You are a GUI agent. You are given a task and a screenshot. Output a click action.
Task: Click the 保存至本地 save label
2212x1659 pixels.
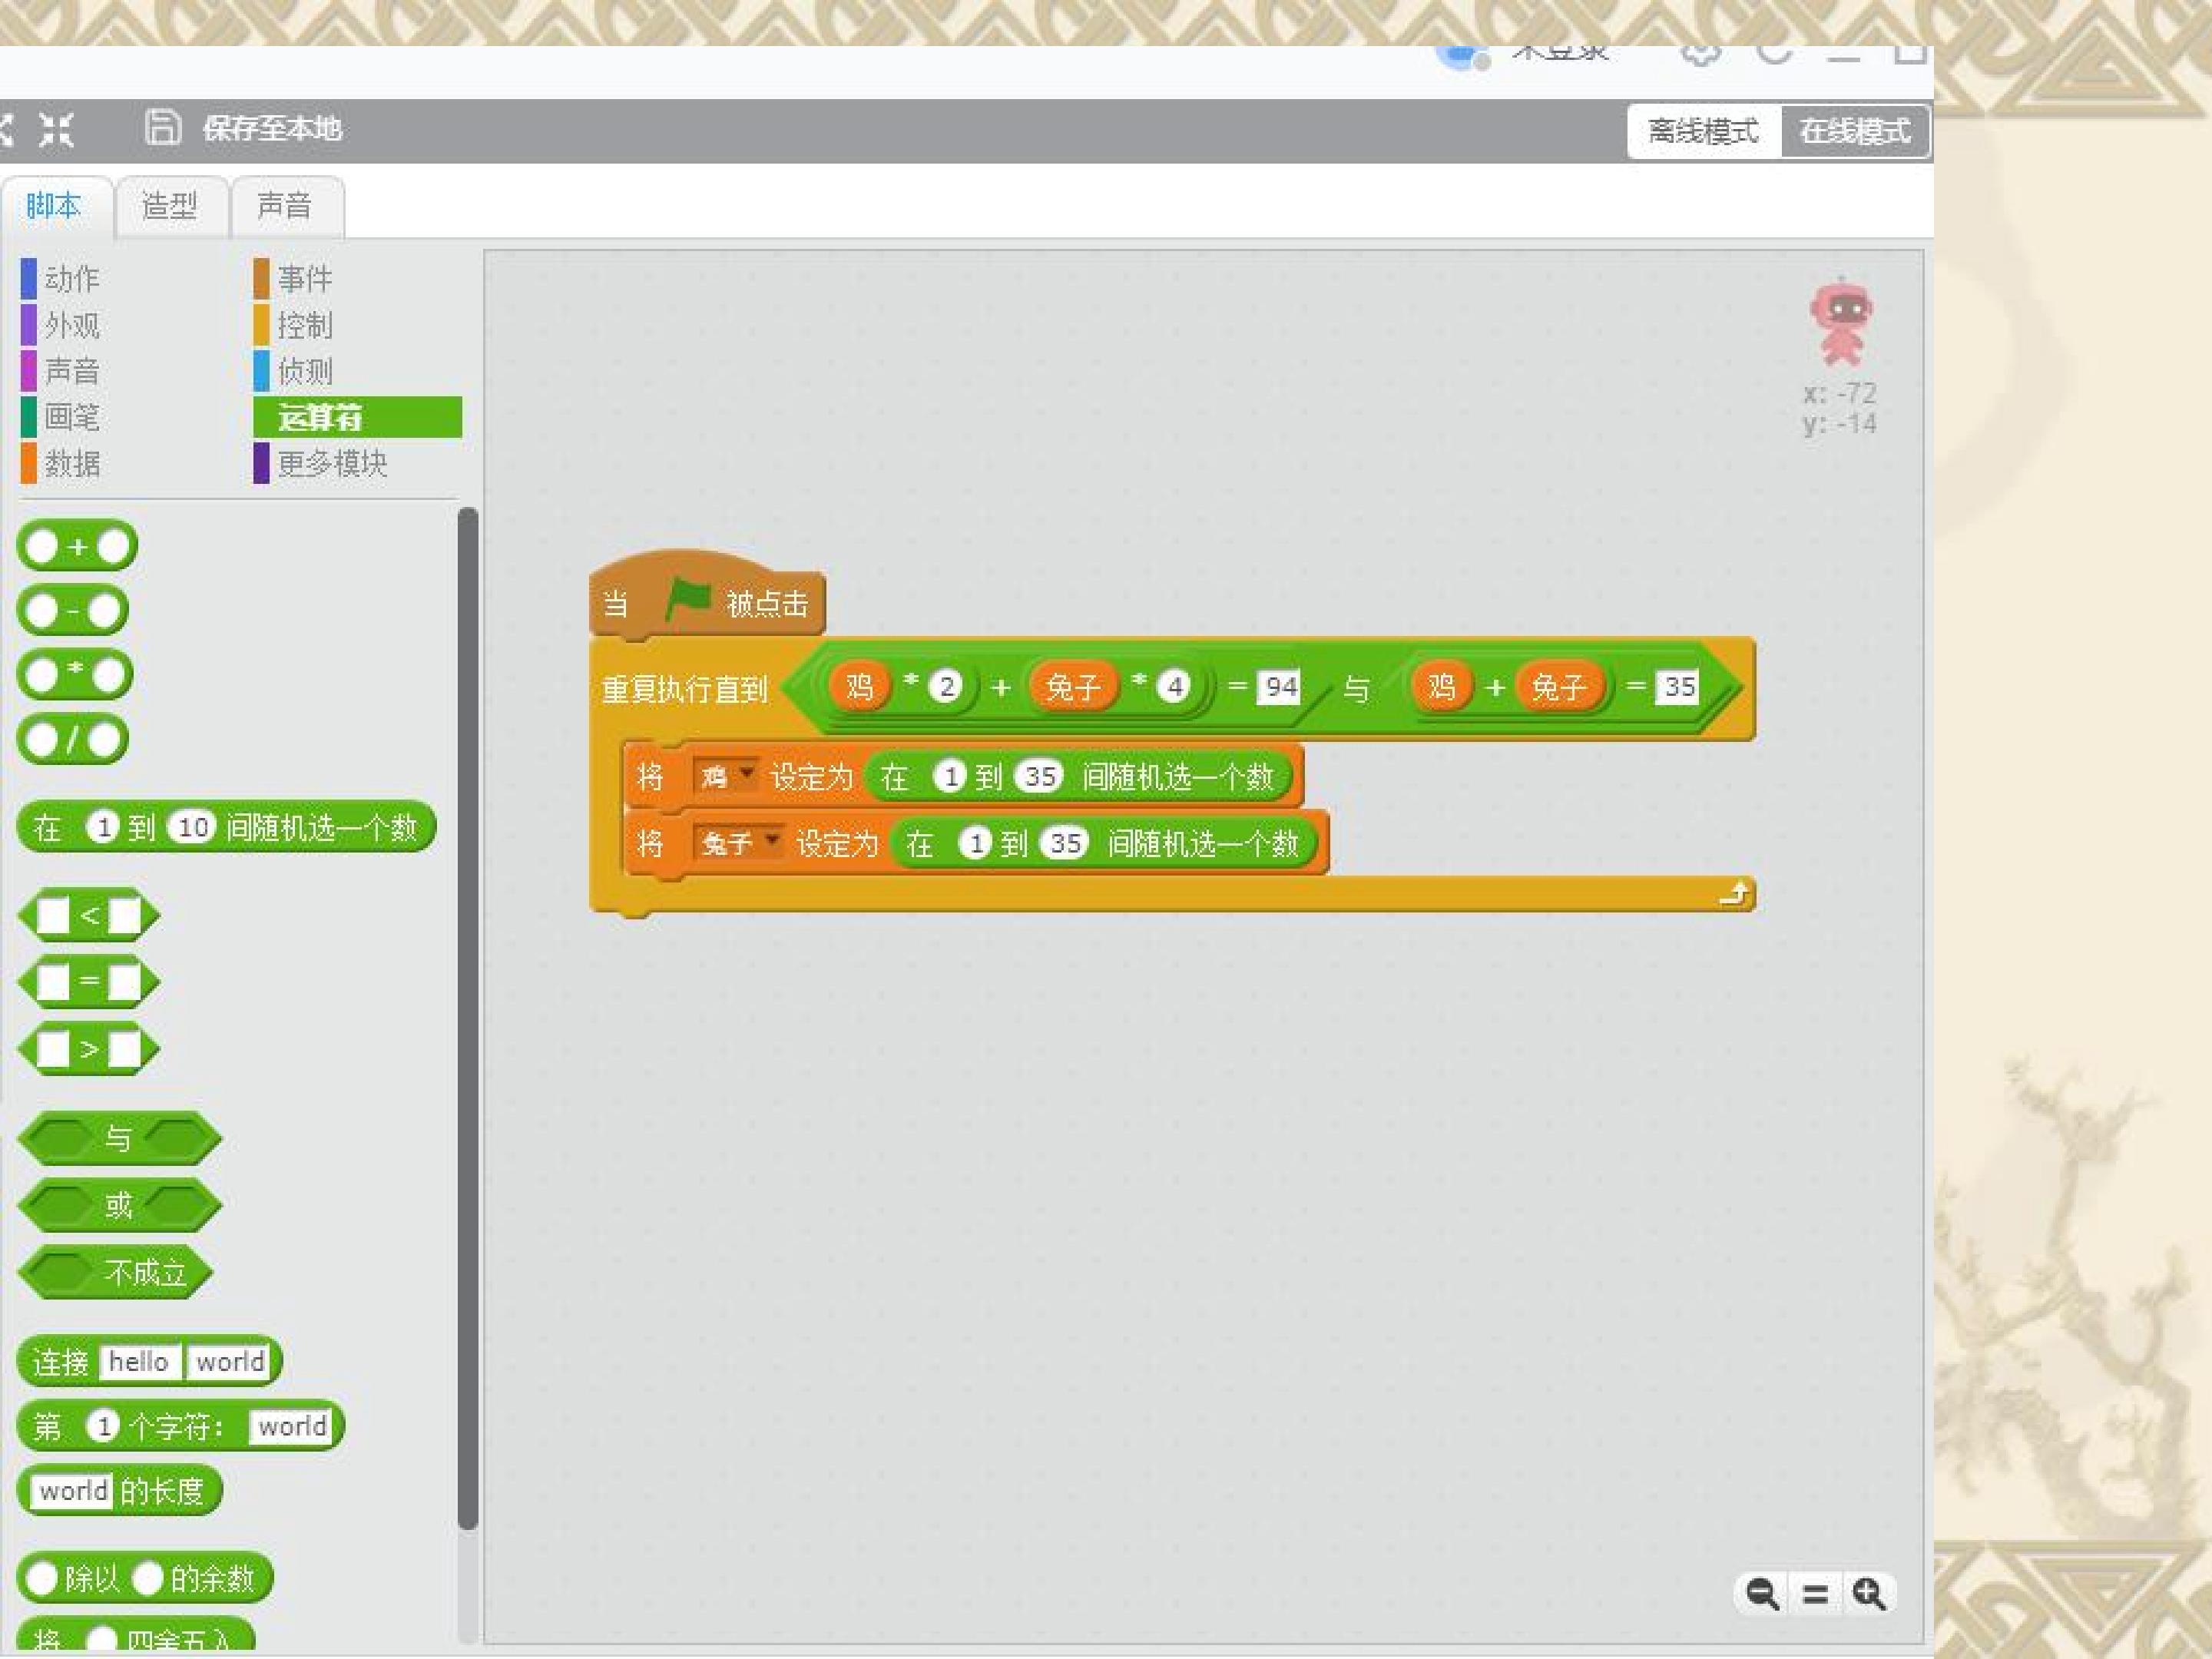coord(272,128)
